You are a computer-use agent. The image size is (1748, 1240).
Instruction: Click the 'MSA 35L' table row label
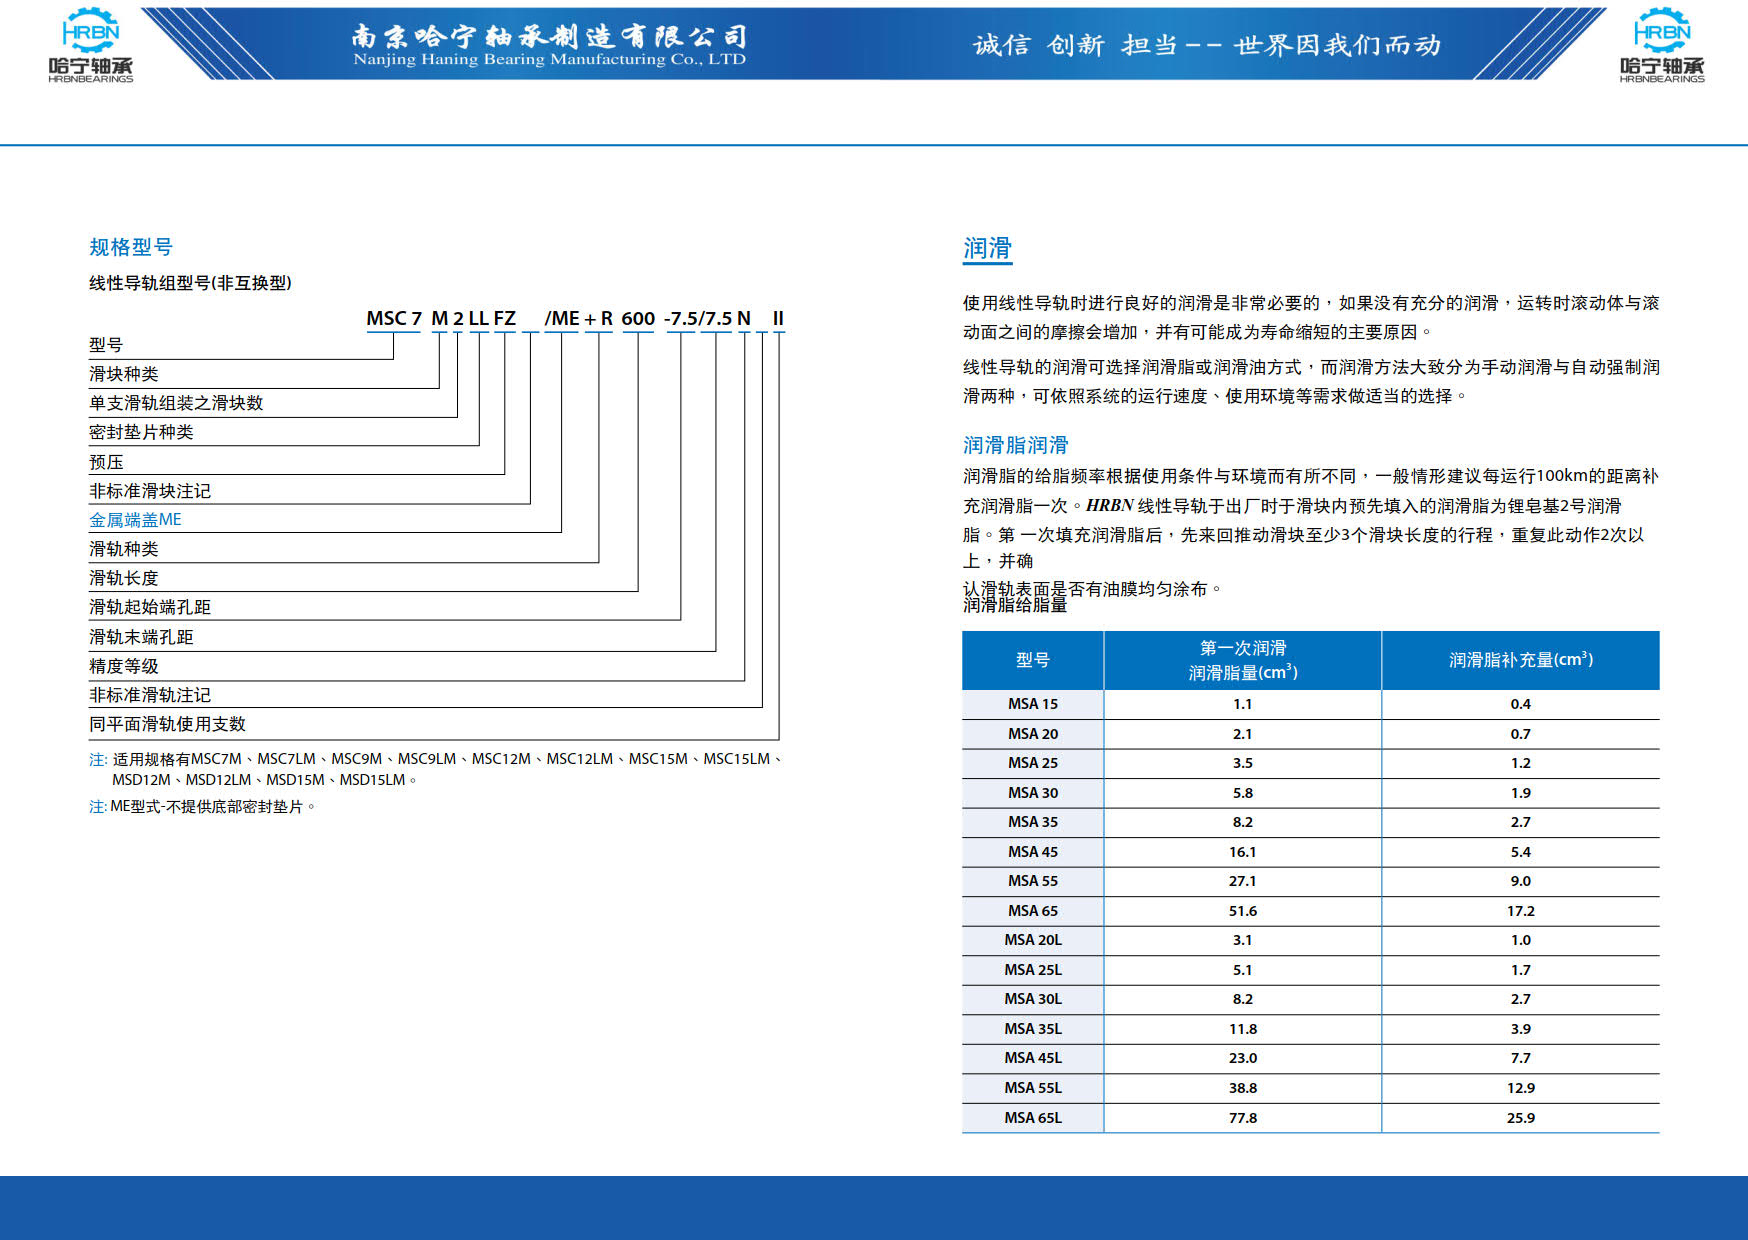1033,1029
